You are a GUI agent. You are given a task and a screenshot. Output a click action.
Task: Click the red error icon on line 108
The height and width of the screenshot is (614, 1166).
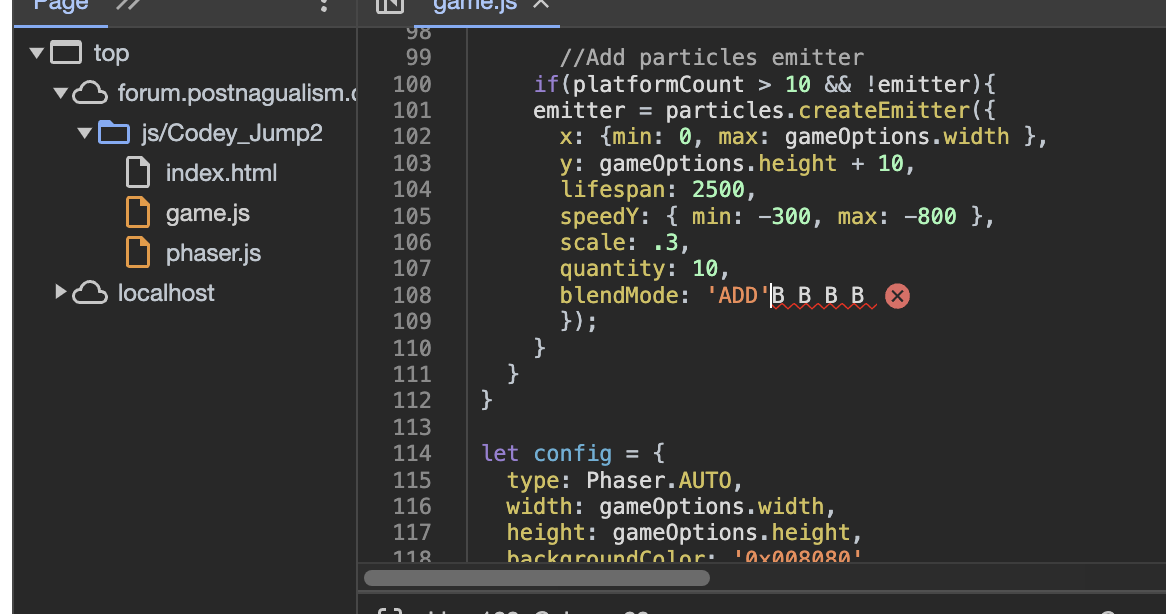point(897,295)
